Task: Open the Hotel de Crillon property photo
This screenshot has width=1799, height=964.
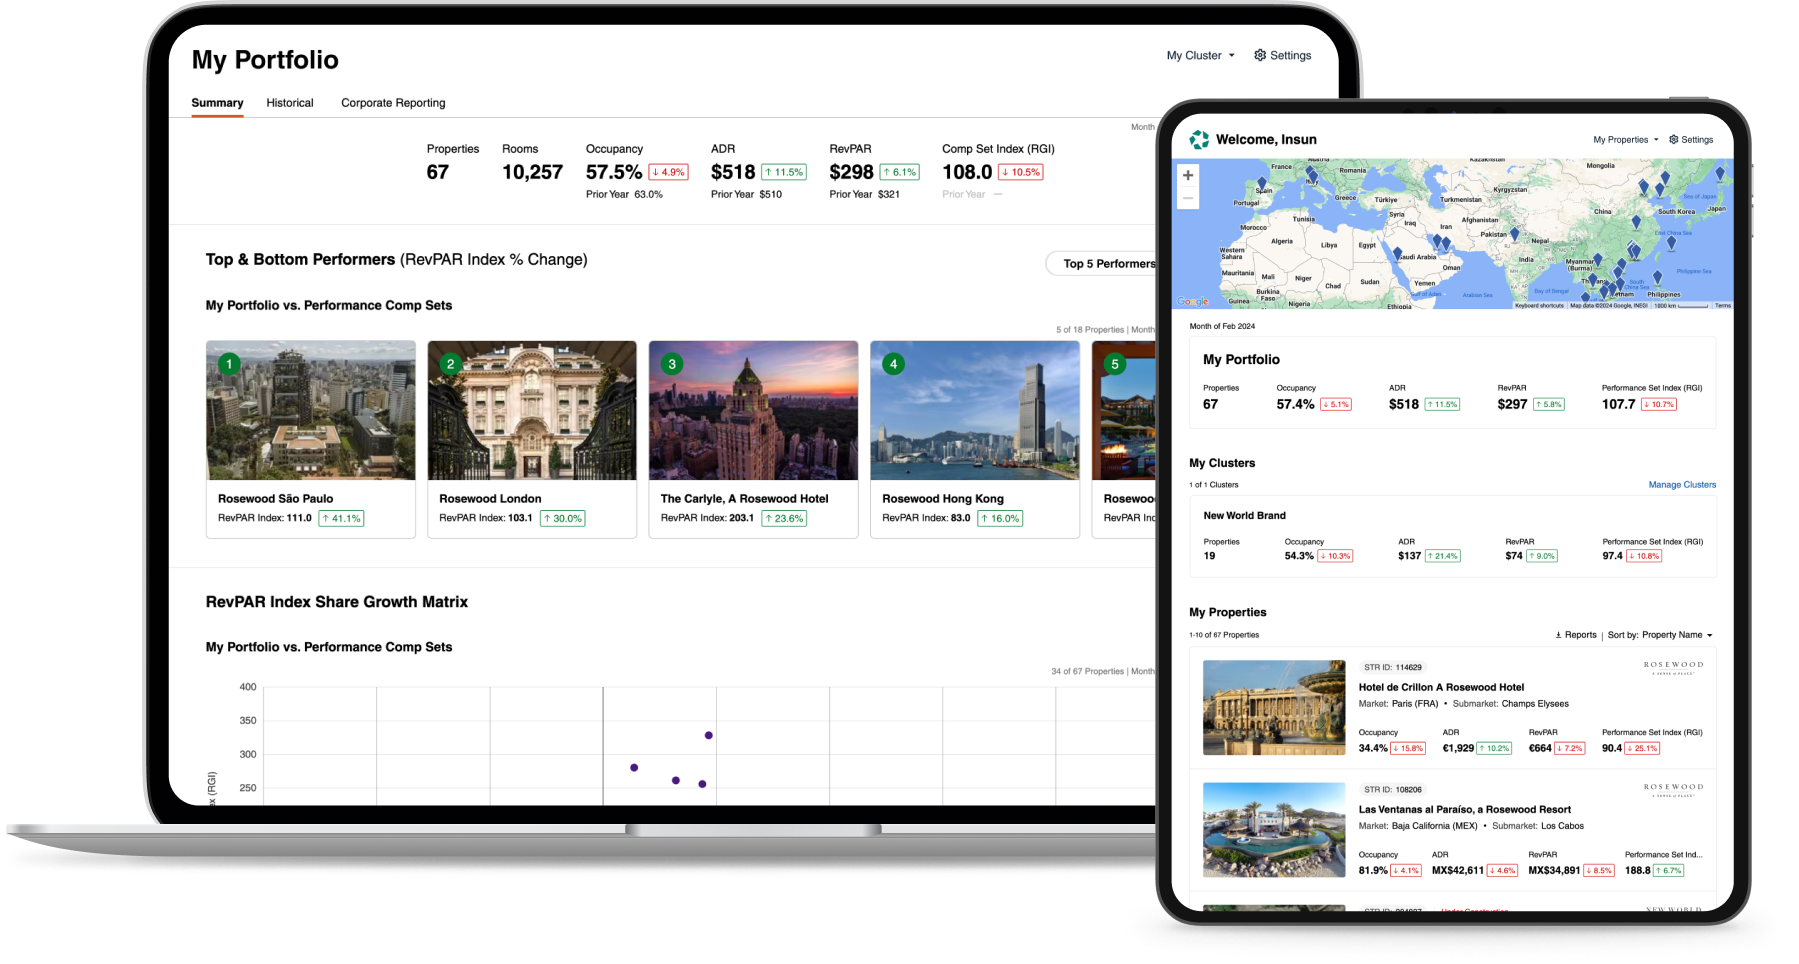Action: [x=1274, y=707]
